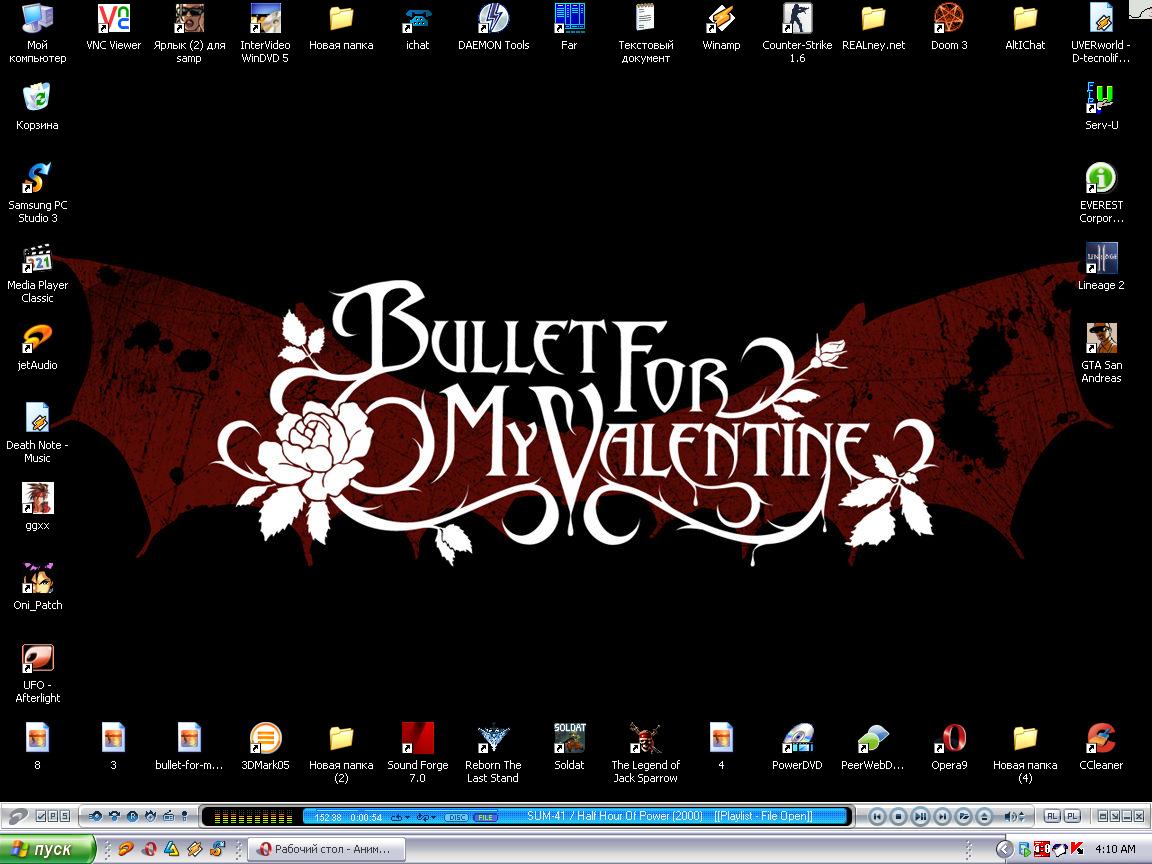Toggle the jetAudio PL playlist button

1073,816
